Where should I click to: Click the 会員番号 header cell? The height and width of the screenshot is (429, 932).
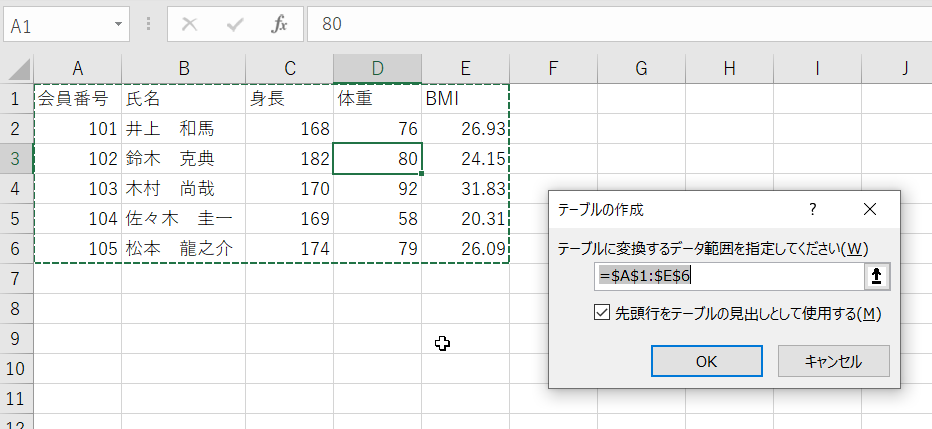78,99
